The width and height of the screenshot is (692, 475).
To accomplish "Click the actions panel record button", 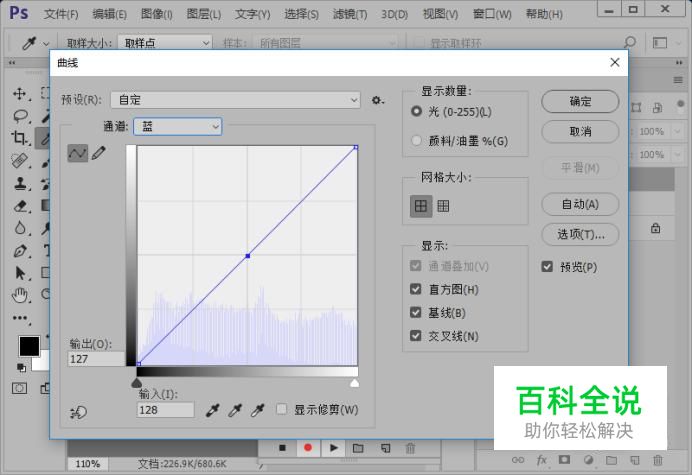I will point(308,448).
